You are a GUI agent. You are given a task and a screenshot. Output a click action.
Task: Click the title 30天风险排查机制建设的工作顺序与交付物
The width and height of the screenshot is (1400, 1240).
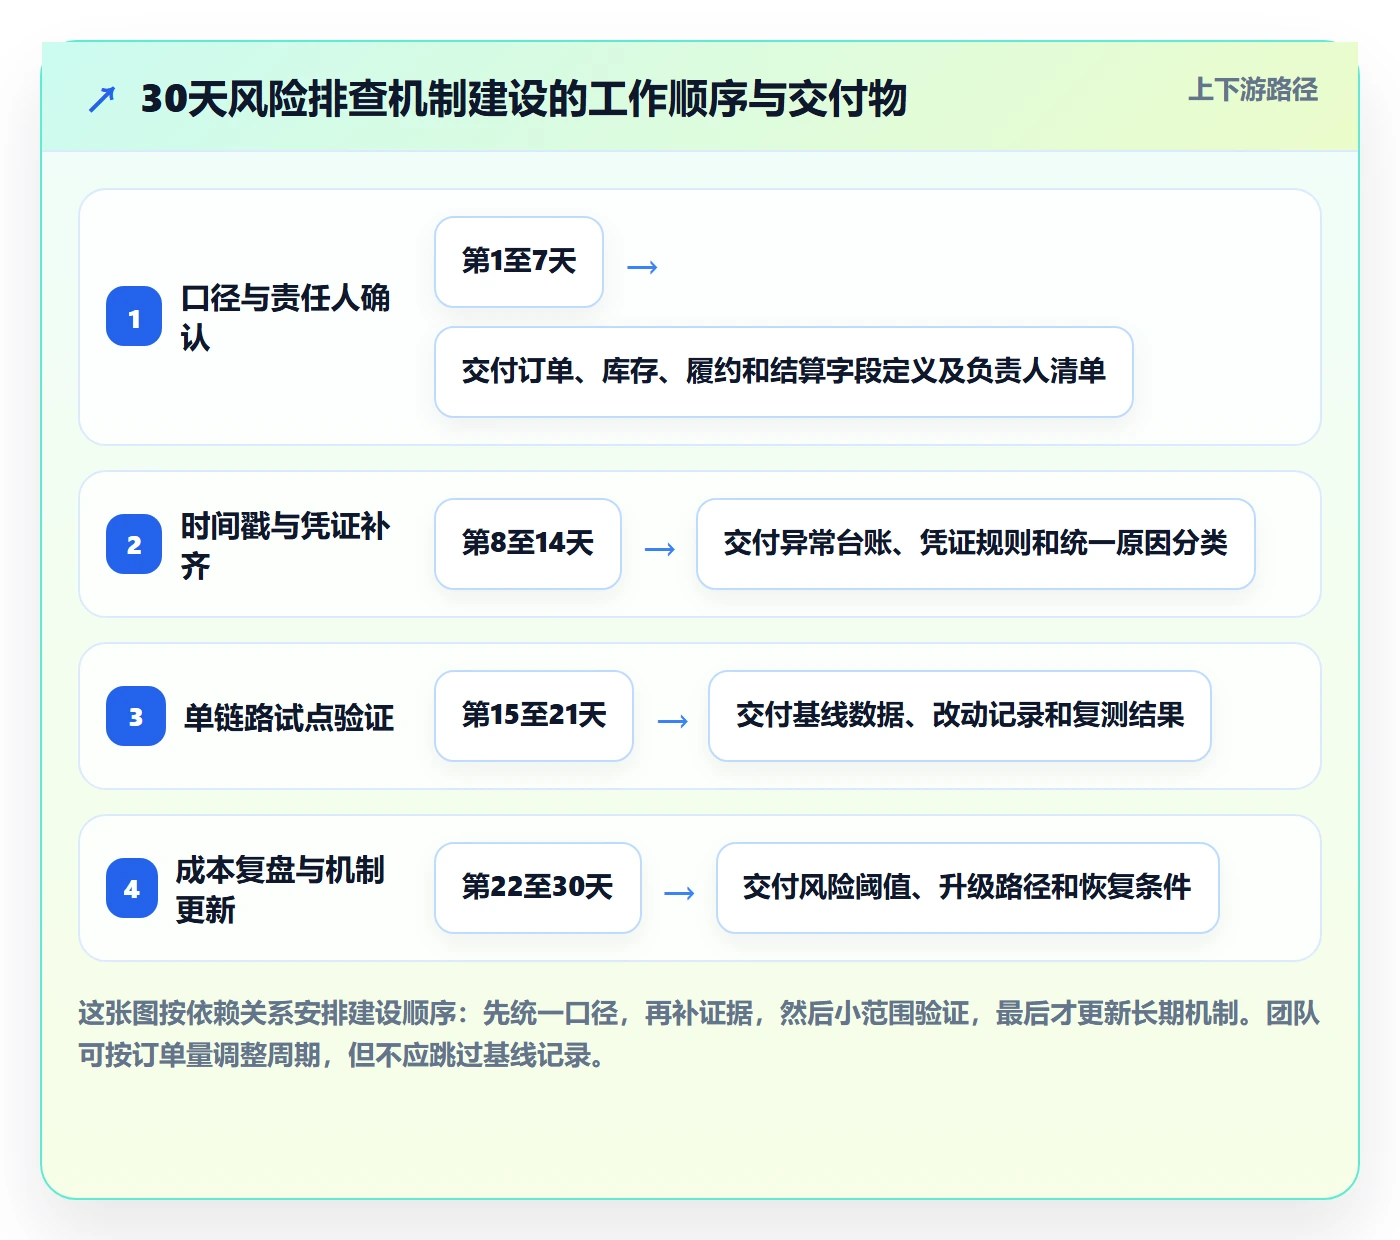pos(524,99)
